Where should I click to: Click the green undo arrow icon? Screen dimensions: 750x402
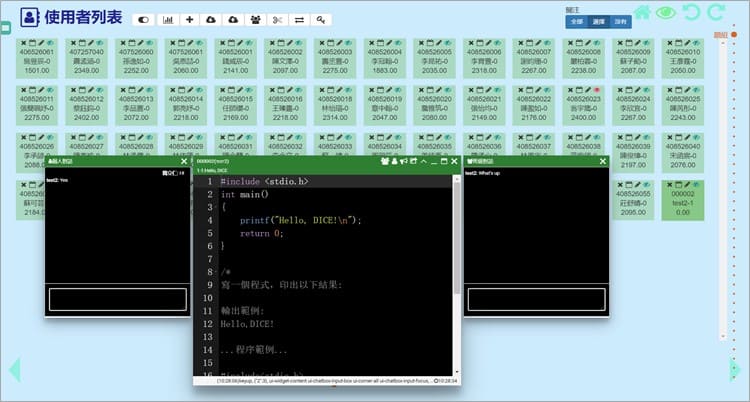point(690,13)
